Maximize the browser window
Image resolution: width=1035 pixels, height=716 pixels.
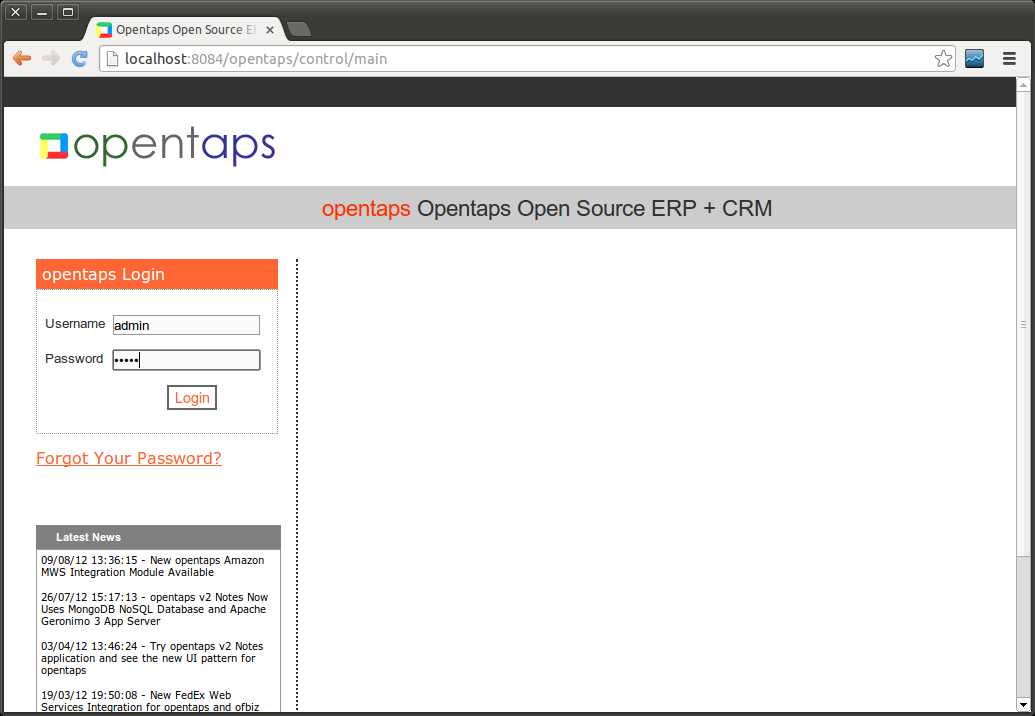[67, 12]
